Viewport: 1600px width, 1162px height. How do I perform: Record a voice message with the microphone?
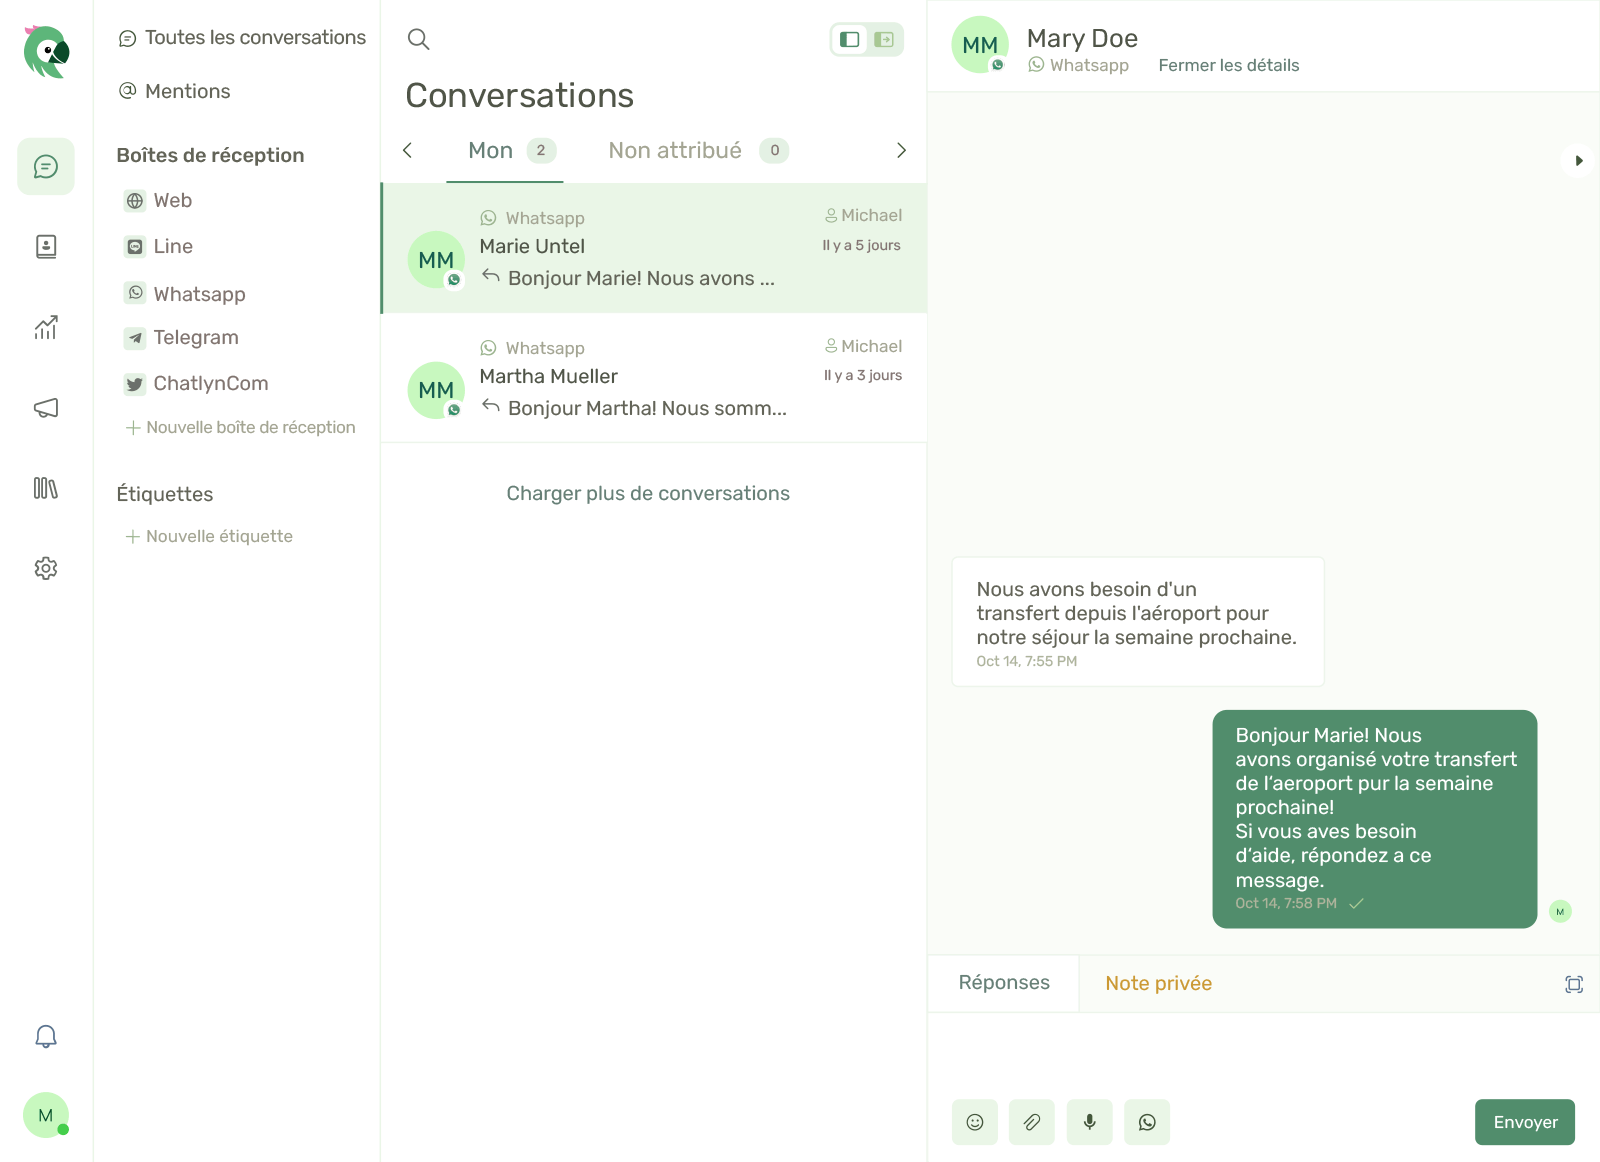click(x=1089, y=1122)
